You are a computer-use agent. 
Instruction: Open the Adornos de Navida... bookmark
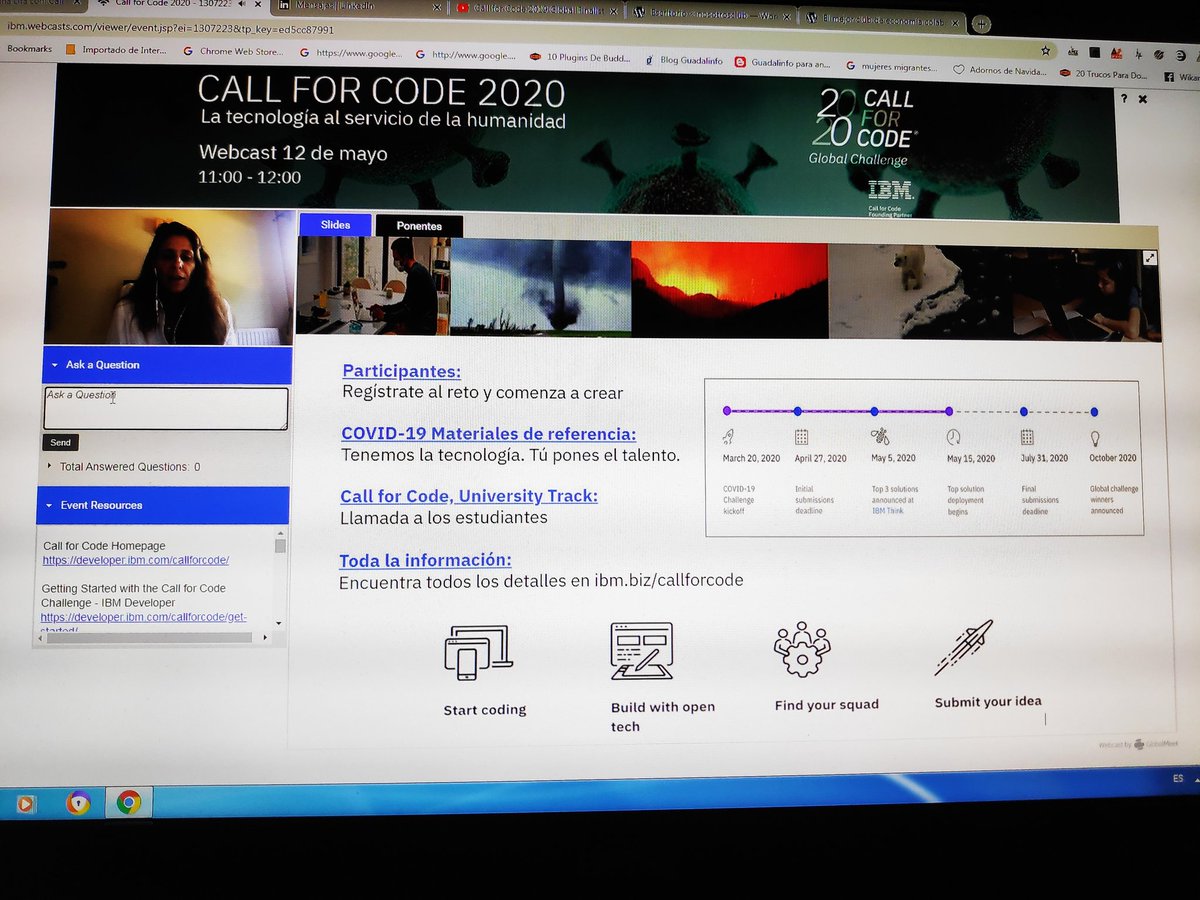pos(1000,71)
